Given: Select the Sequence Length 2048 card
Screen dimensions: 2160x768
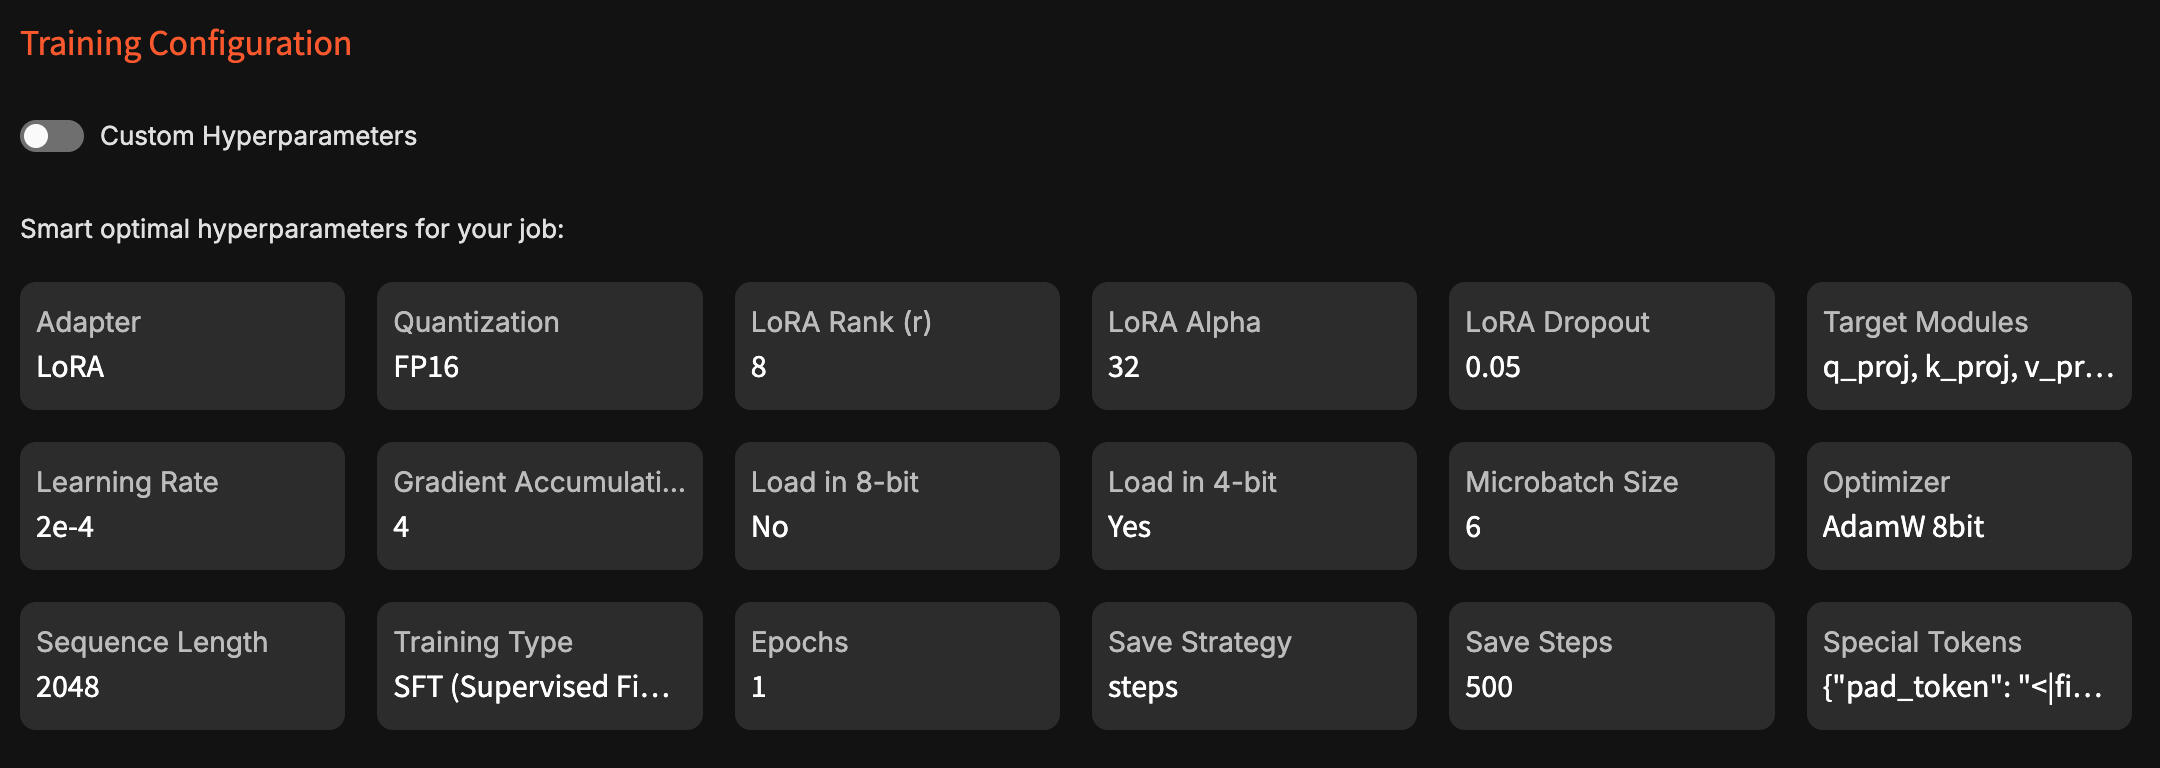Looking at the screenshot, I should (x=182, y=665).
